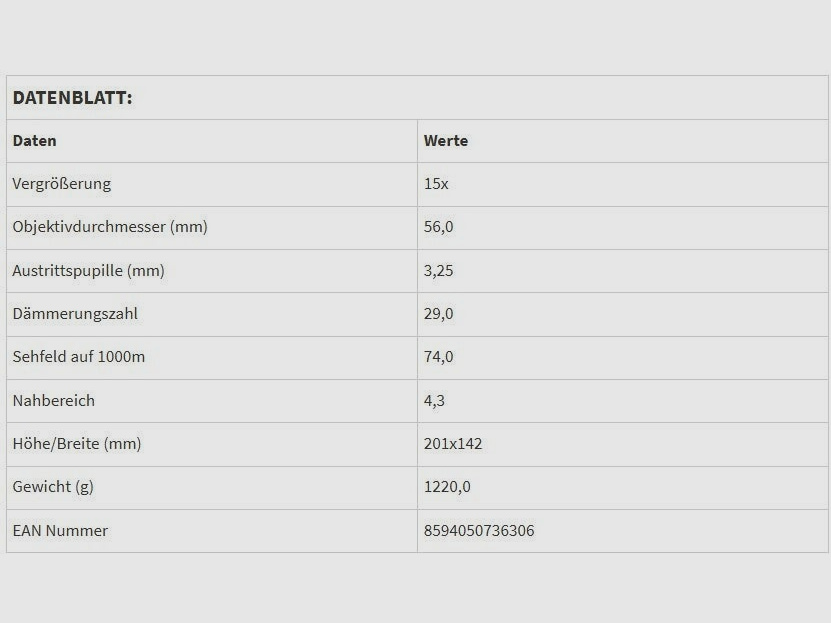Viewport: 831px width, 623px height.
Task: Select the 201x142 dimensions value
Action: [453, 444]
